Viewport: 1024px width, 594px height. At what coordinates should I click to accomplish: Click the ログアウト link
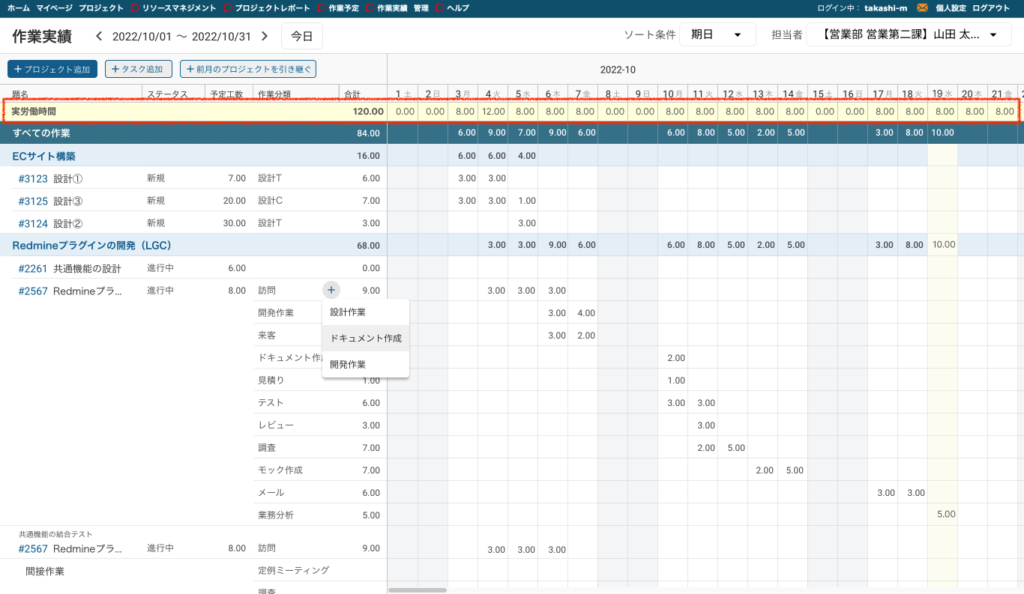click(x=991, y=8)
